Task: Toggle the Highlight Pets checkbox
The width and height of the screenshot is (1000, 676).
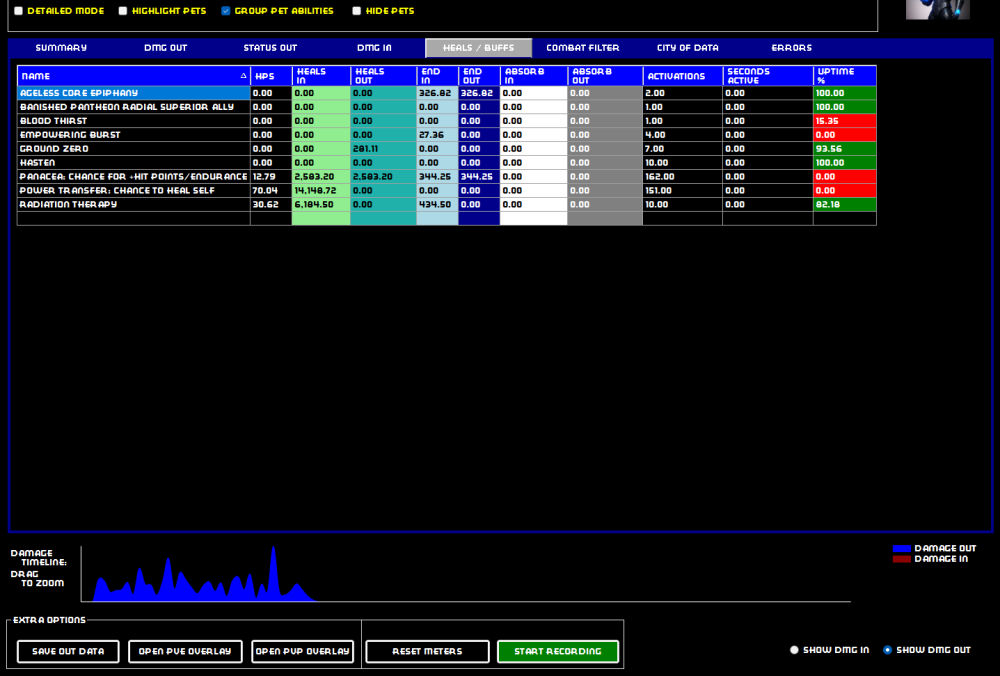Action: pos(123,11)
